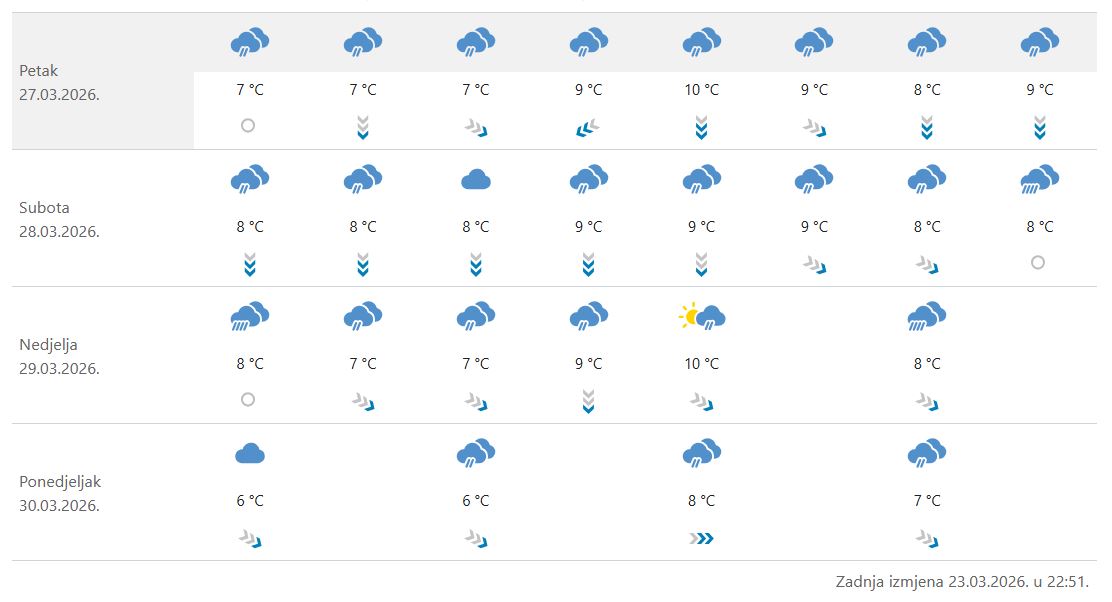Click the 7 °C temperature in Ponedjeljak row

click(x=927, y=500)
